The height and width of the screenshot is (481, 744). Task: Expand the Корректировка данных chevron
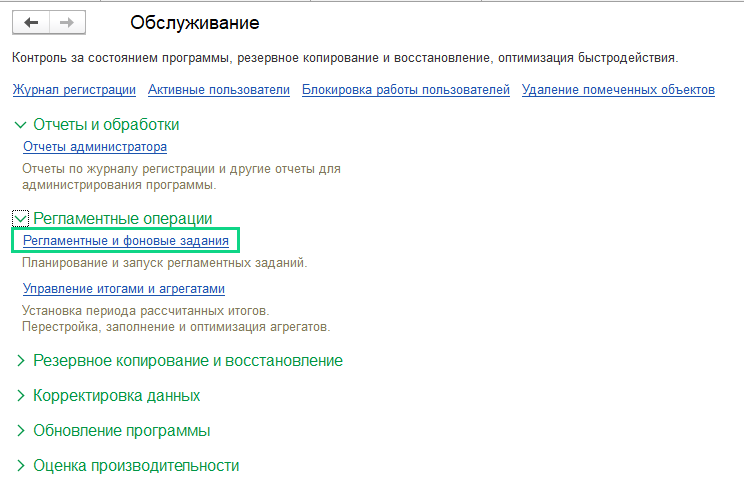coord(20,396)
